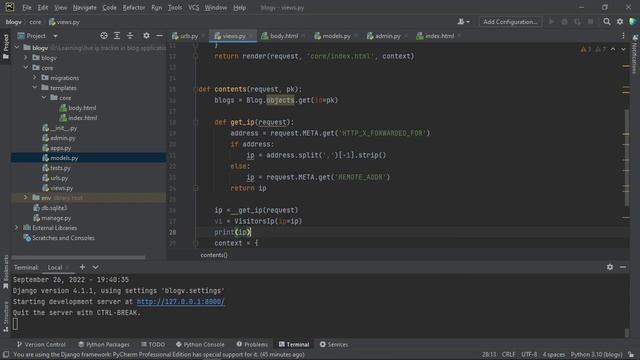The width and height of the screenshot is (640, 360).
Task: Collapse the blogv root project folder
Action: tap(17, 48)
